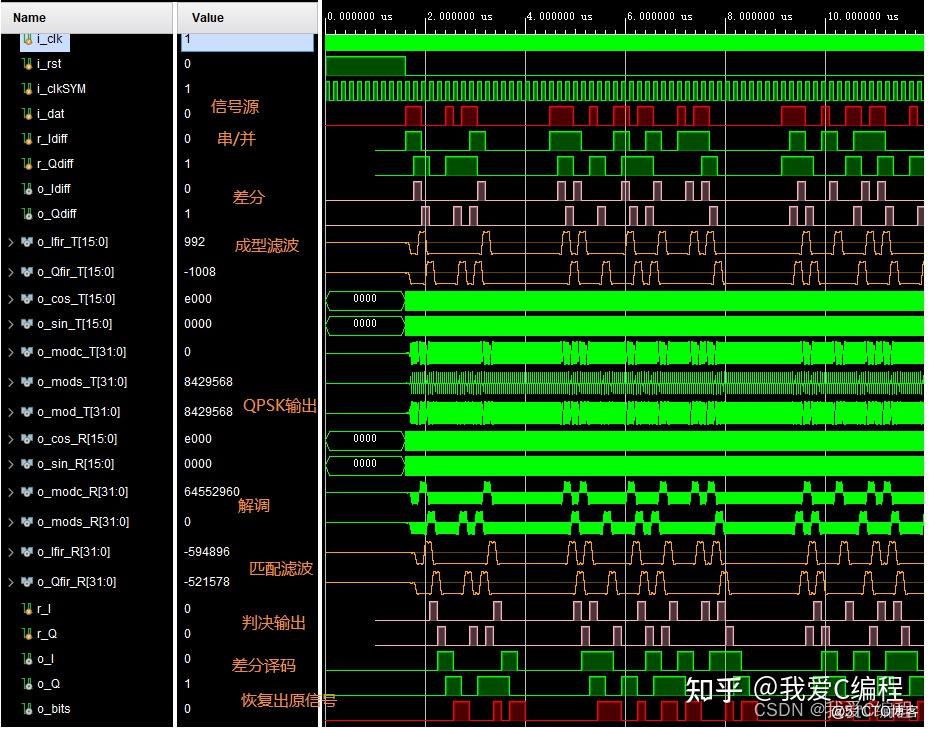Click the o_mod_T bus icon

point(27,412)
